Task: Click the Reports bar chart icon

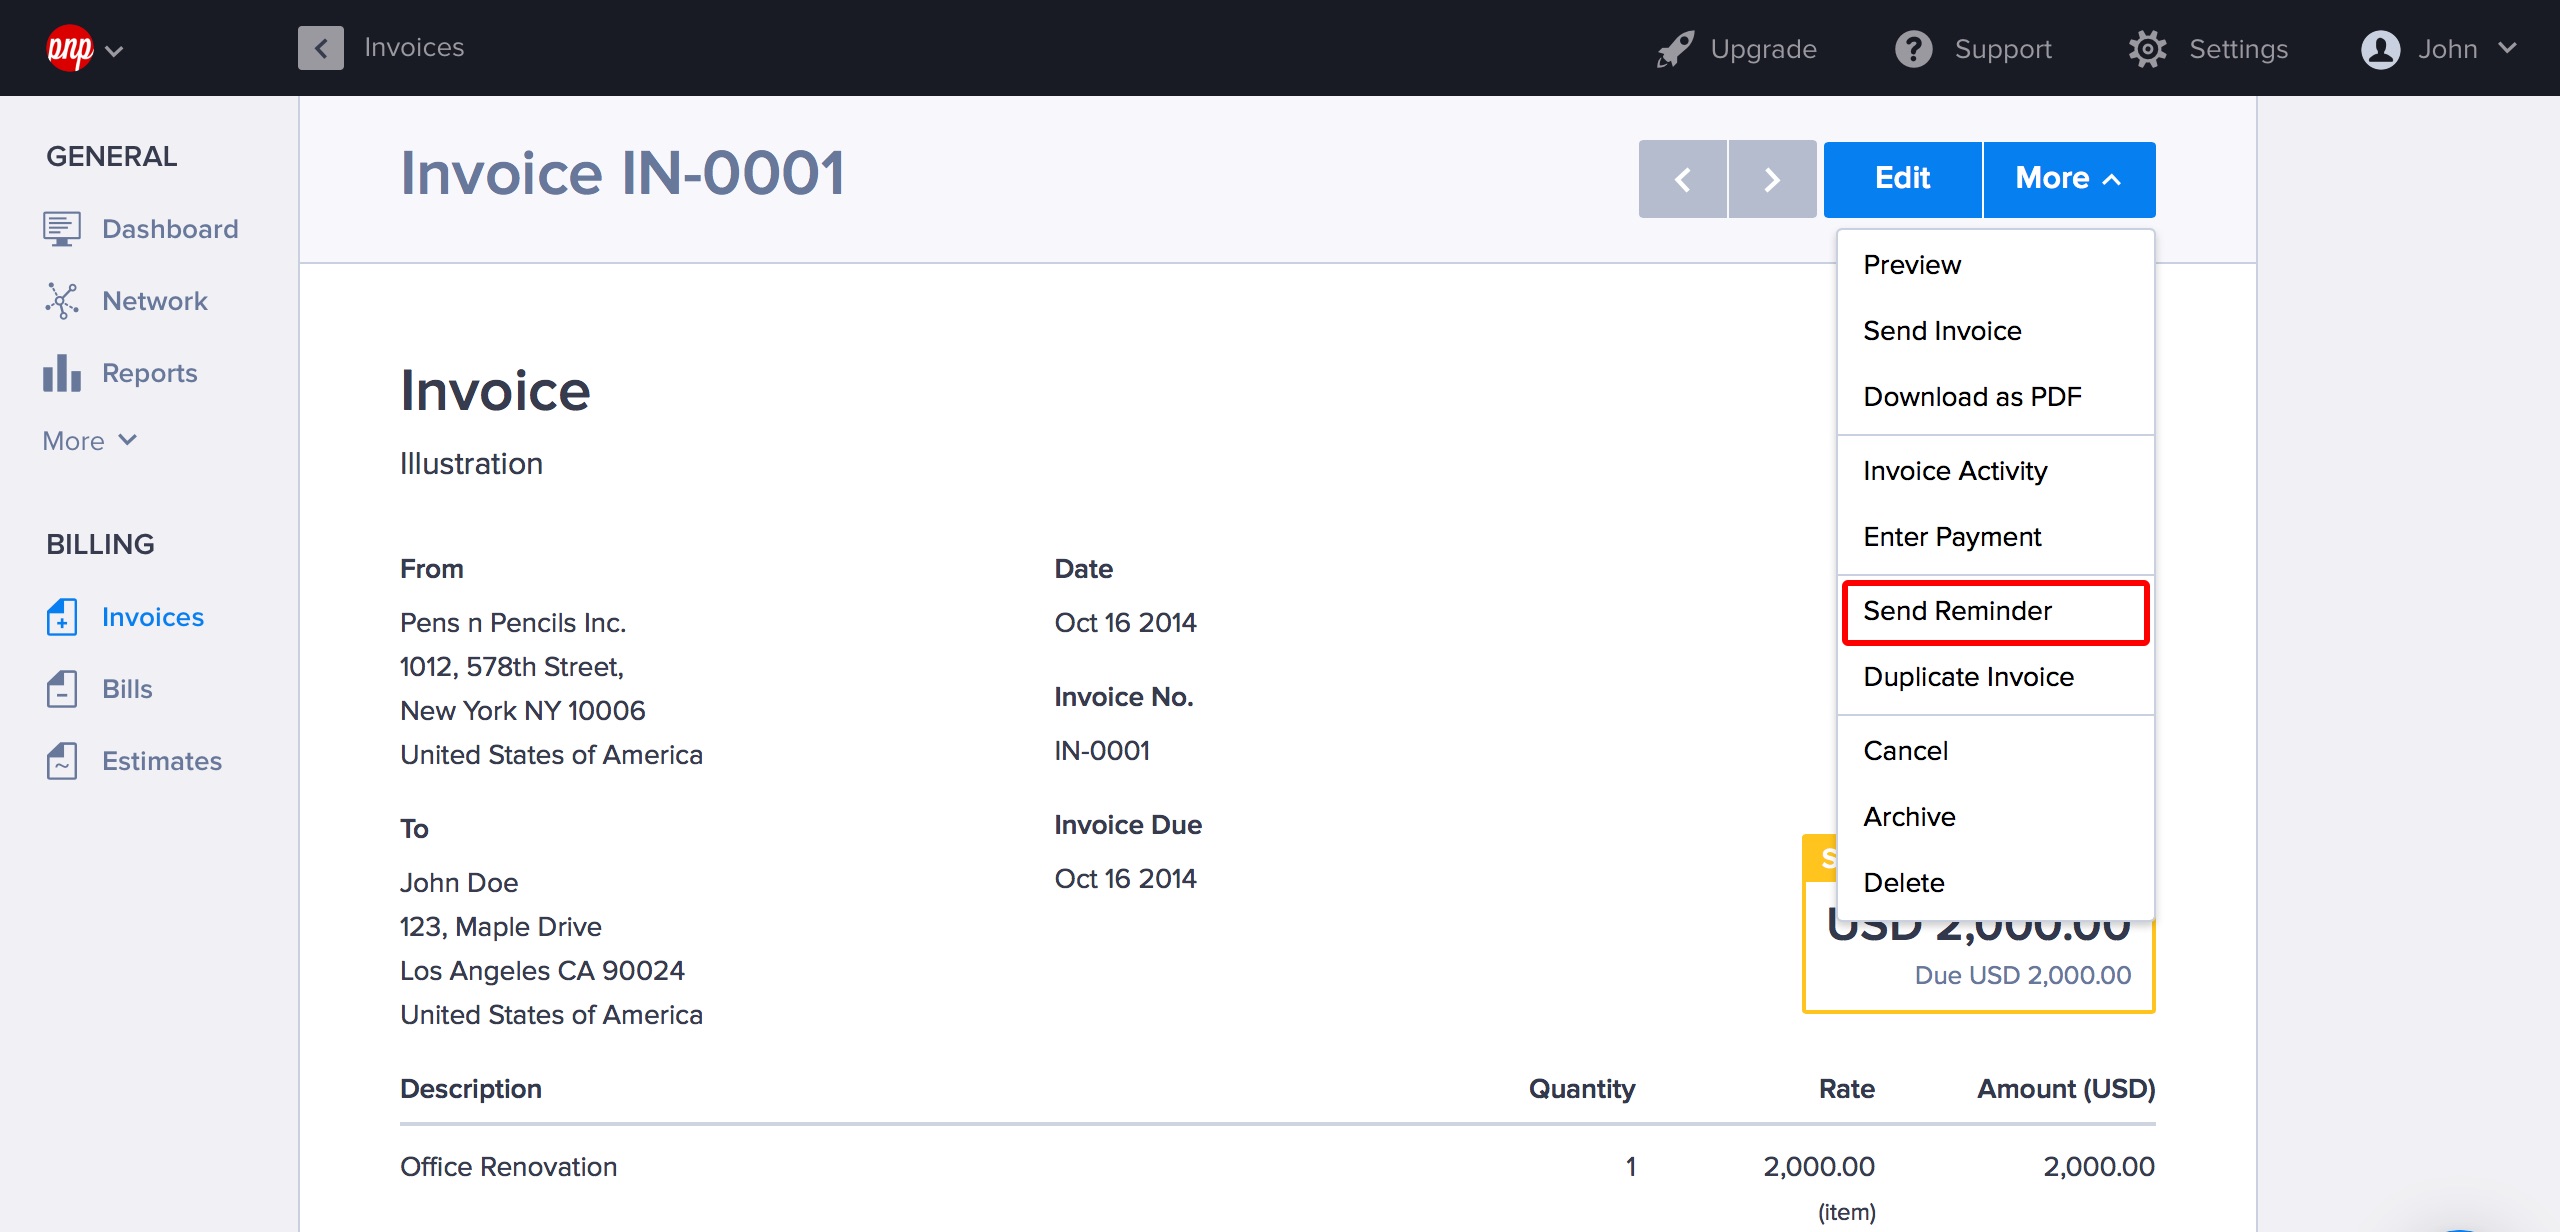Action: click(62, 373)
